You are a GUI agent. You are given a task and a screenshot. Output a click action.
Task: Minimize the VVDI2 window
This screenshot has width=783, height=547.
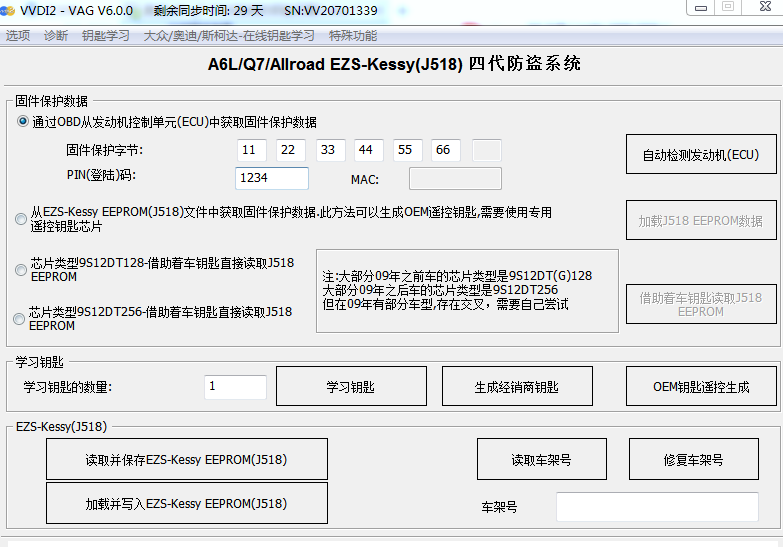click(x=701, y=8)
